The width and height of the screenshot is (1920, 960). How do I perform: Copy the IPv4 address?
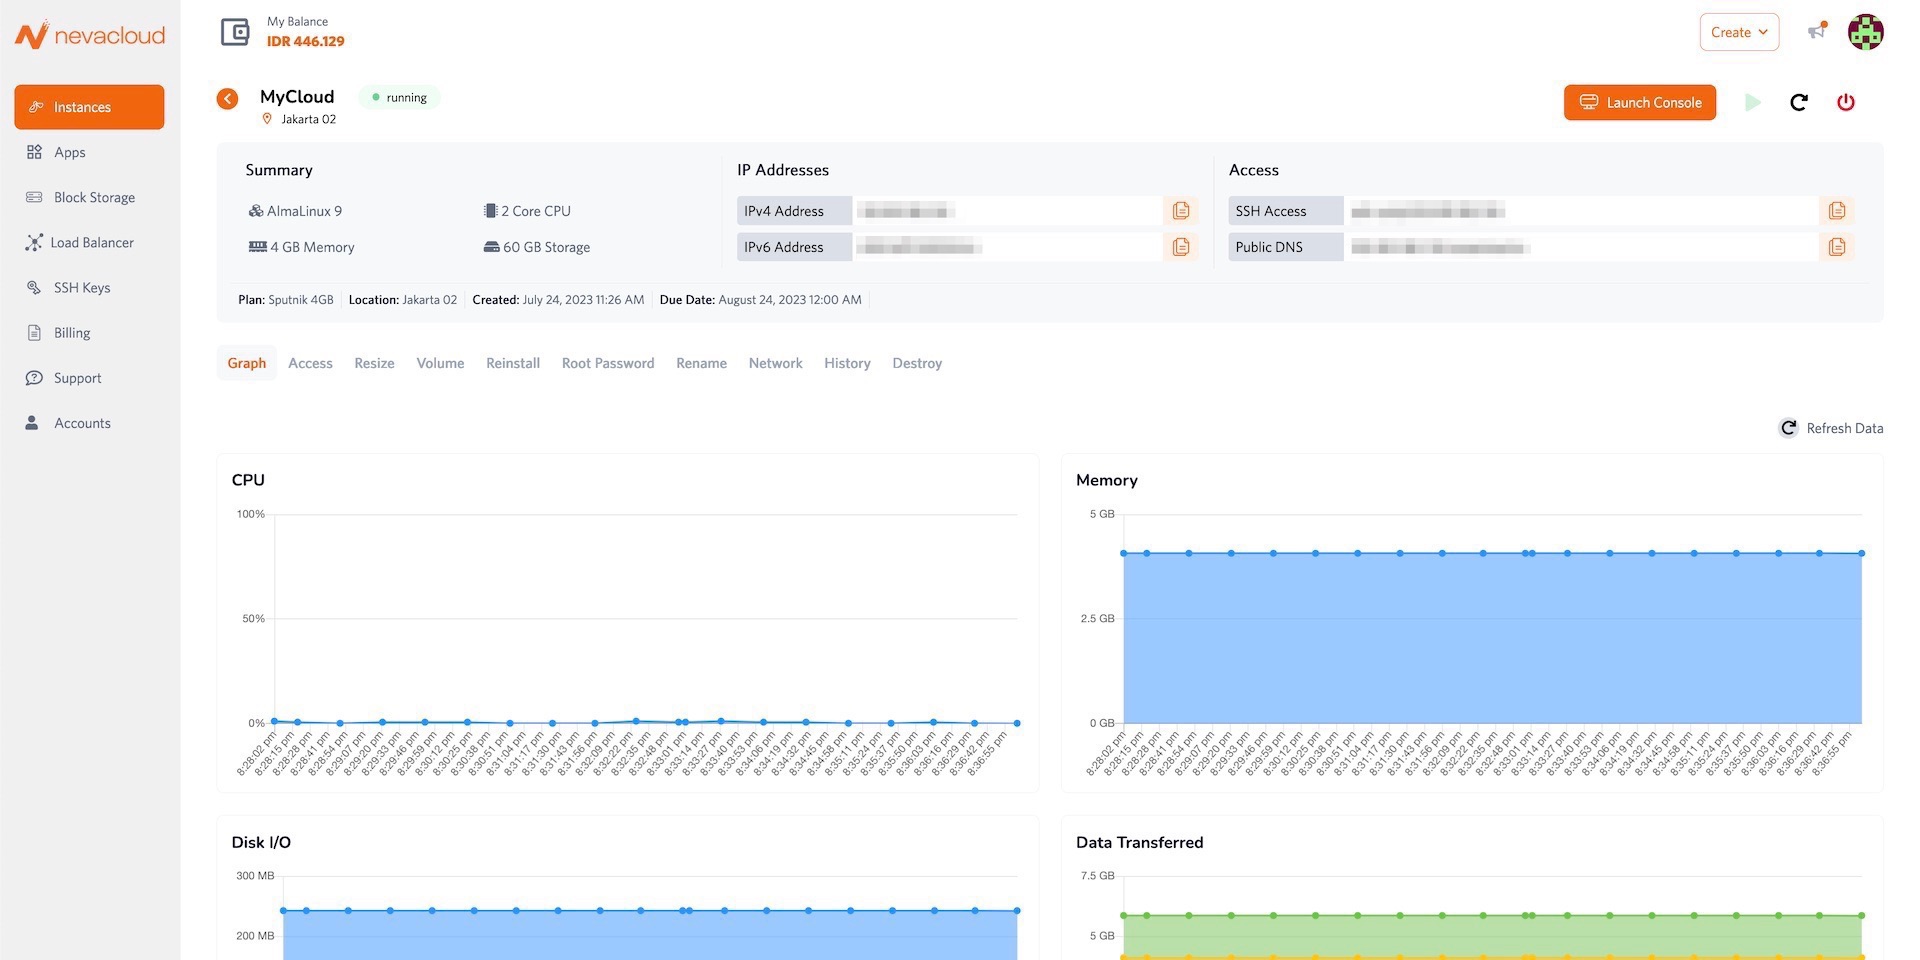1181,211
